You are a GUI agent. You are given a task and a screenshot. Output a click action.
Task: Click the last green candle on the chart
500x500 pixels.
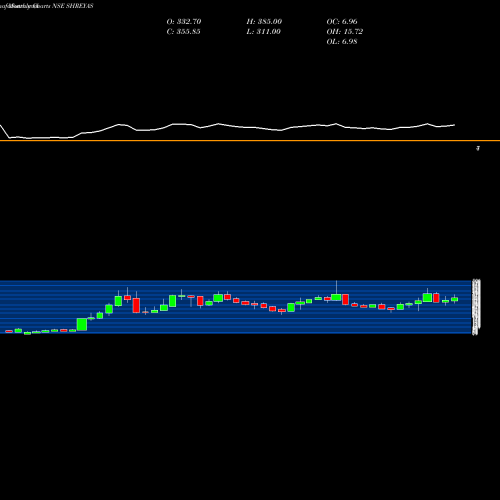point(455,299)
